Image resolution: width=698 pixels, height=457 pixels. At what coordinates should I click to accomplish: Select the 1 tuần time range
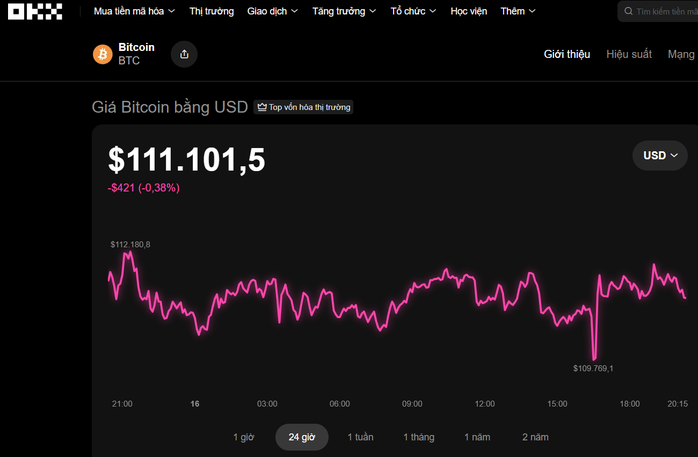(x=360, y=437)
